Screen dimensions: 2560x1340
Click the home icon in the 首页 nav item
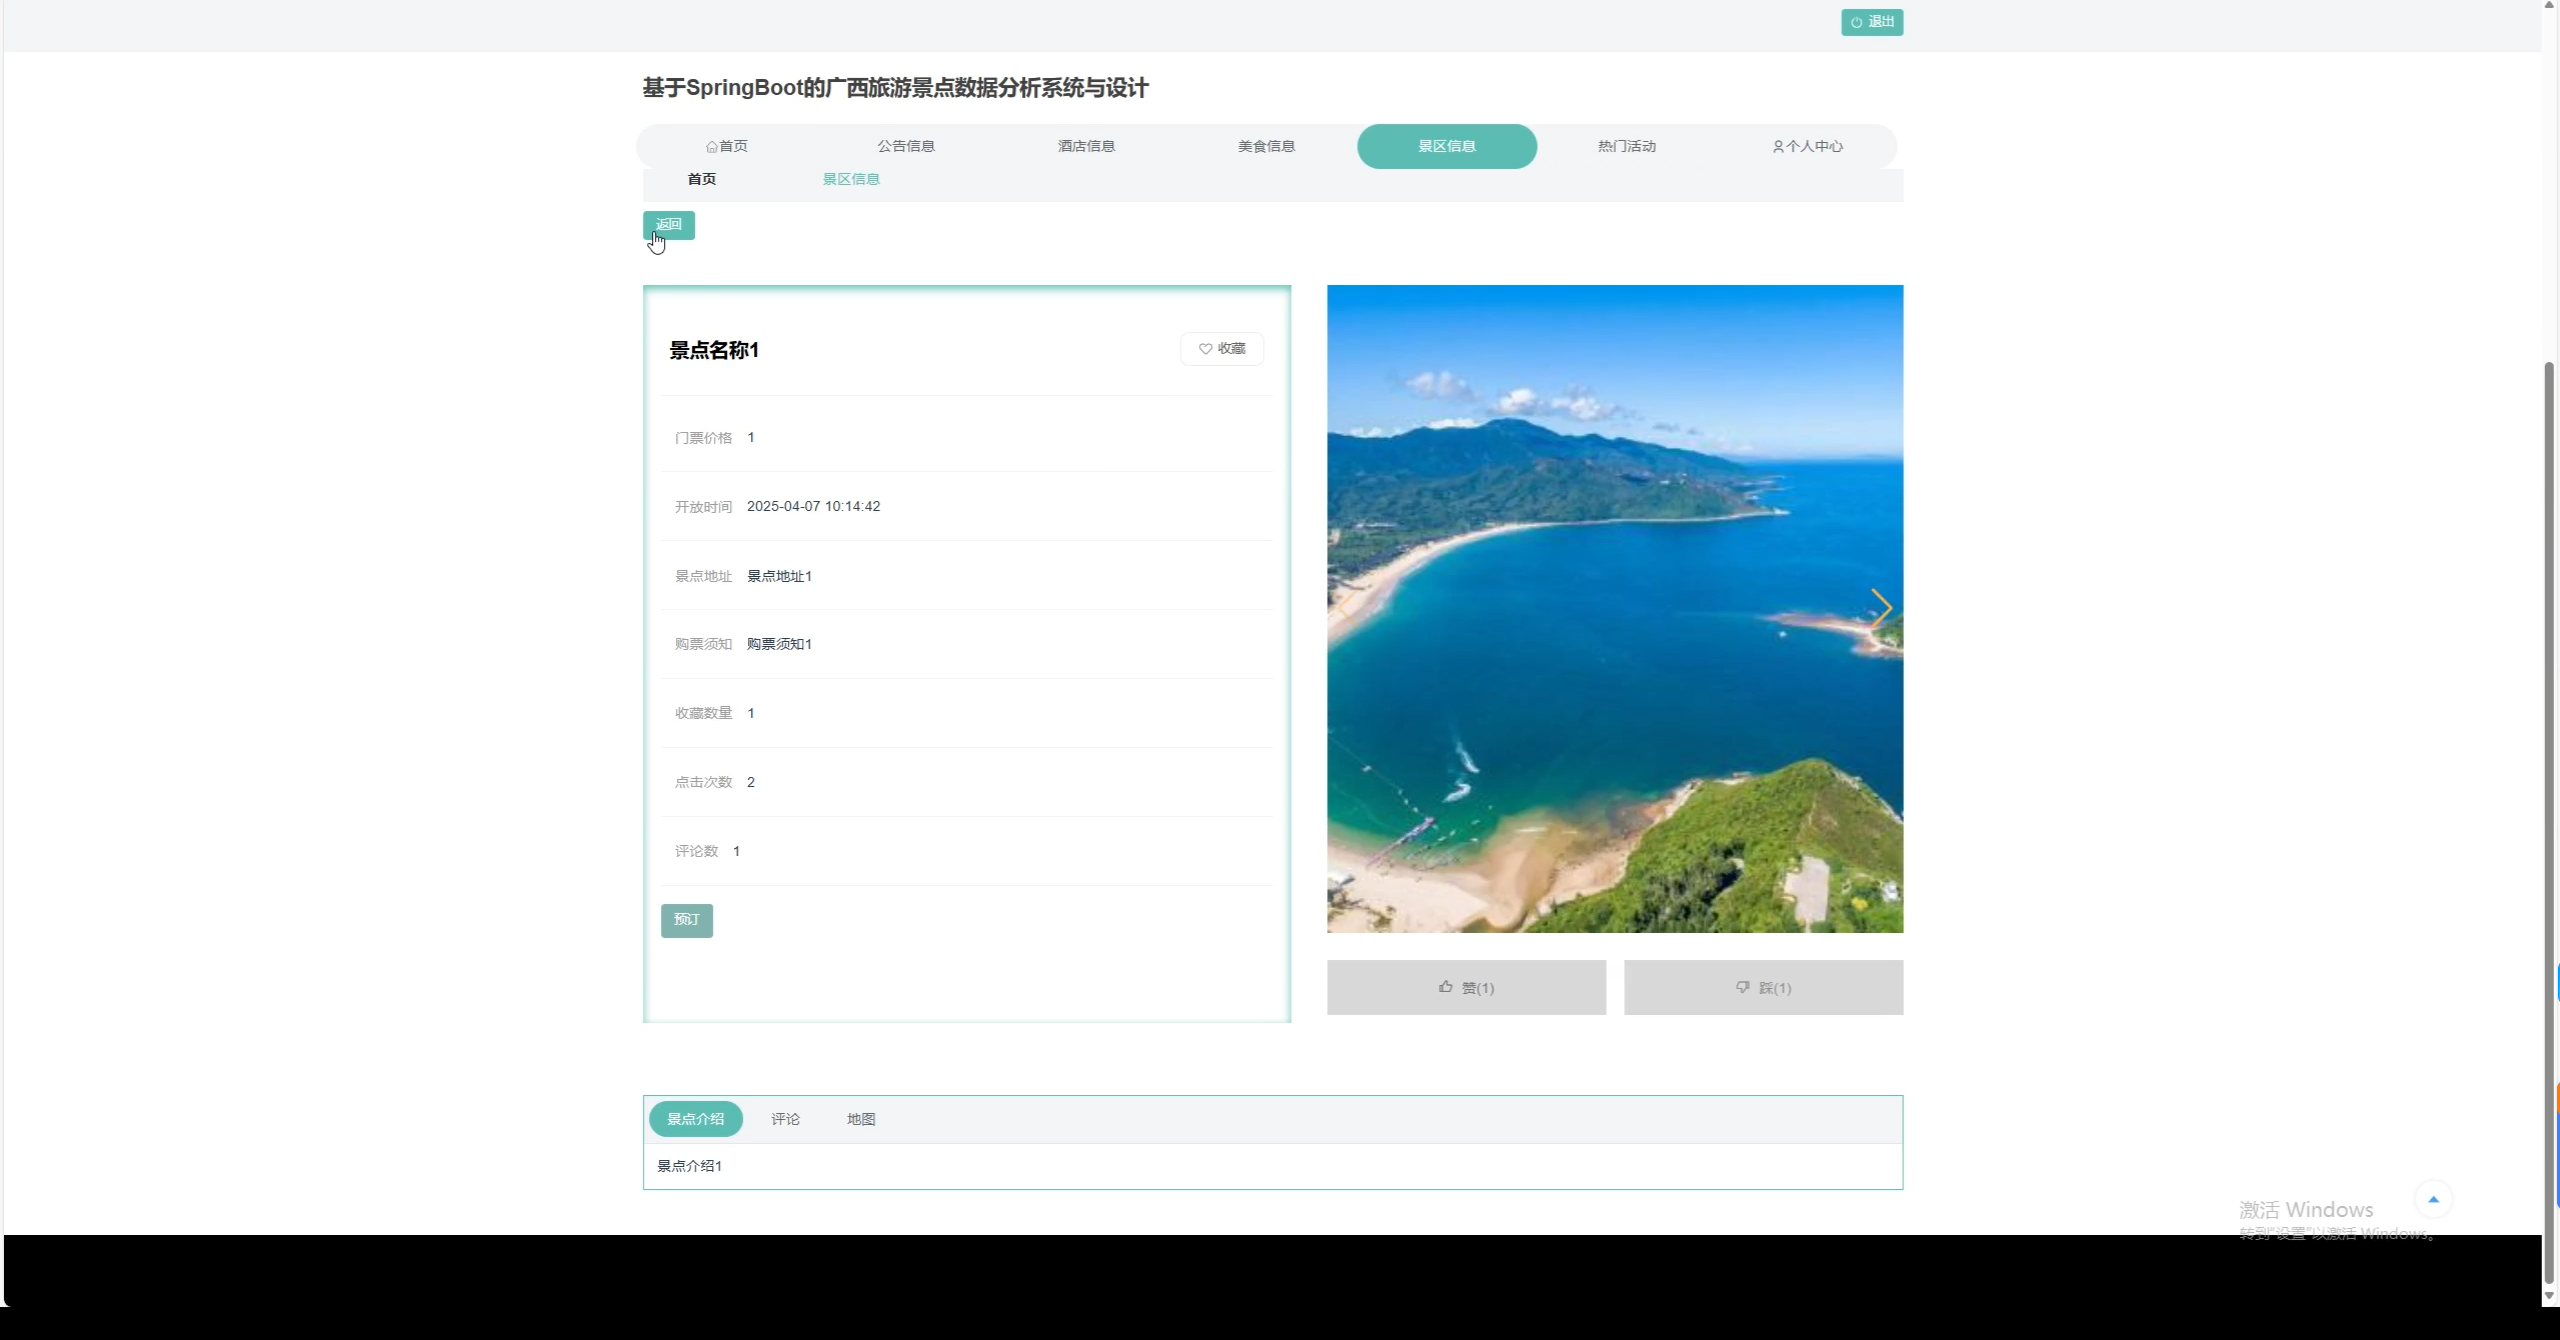[711, 147]
